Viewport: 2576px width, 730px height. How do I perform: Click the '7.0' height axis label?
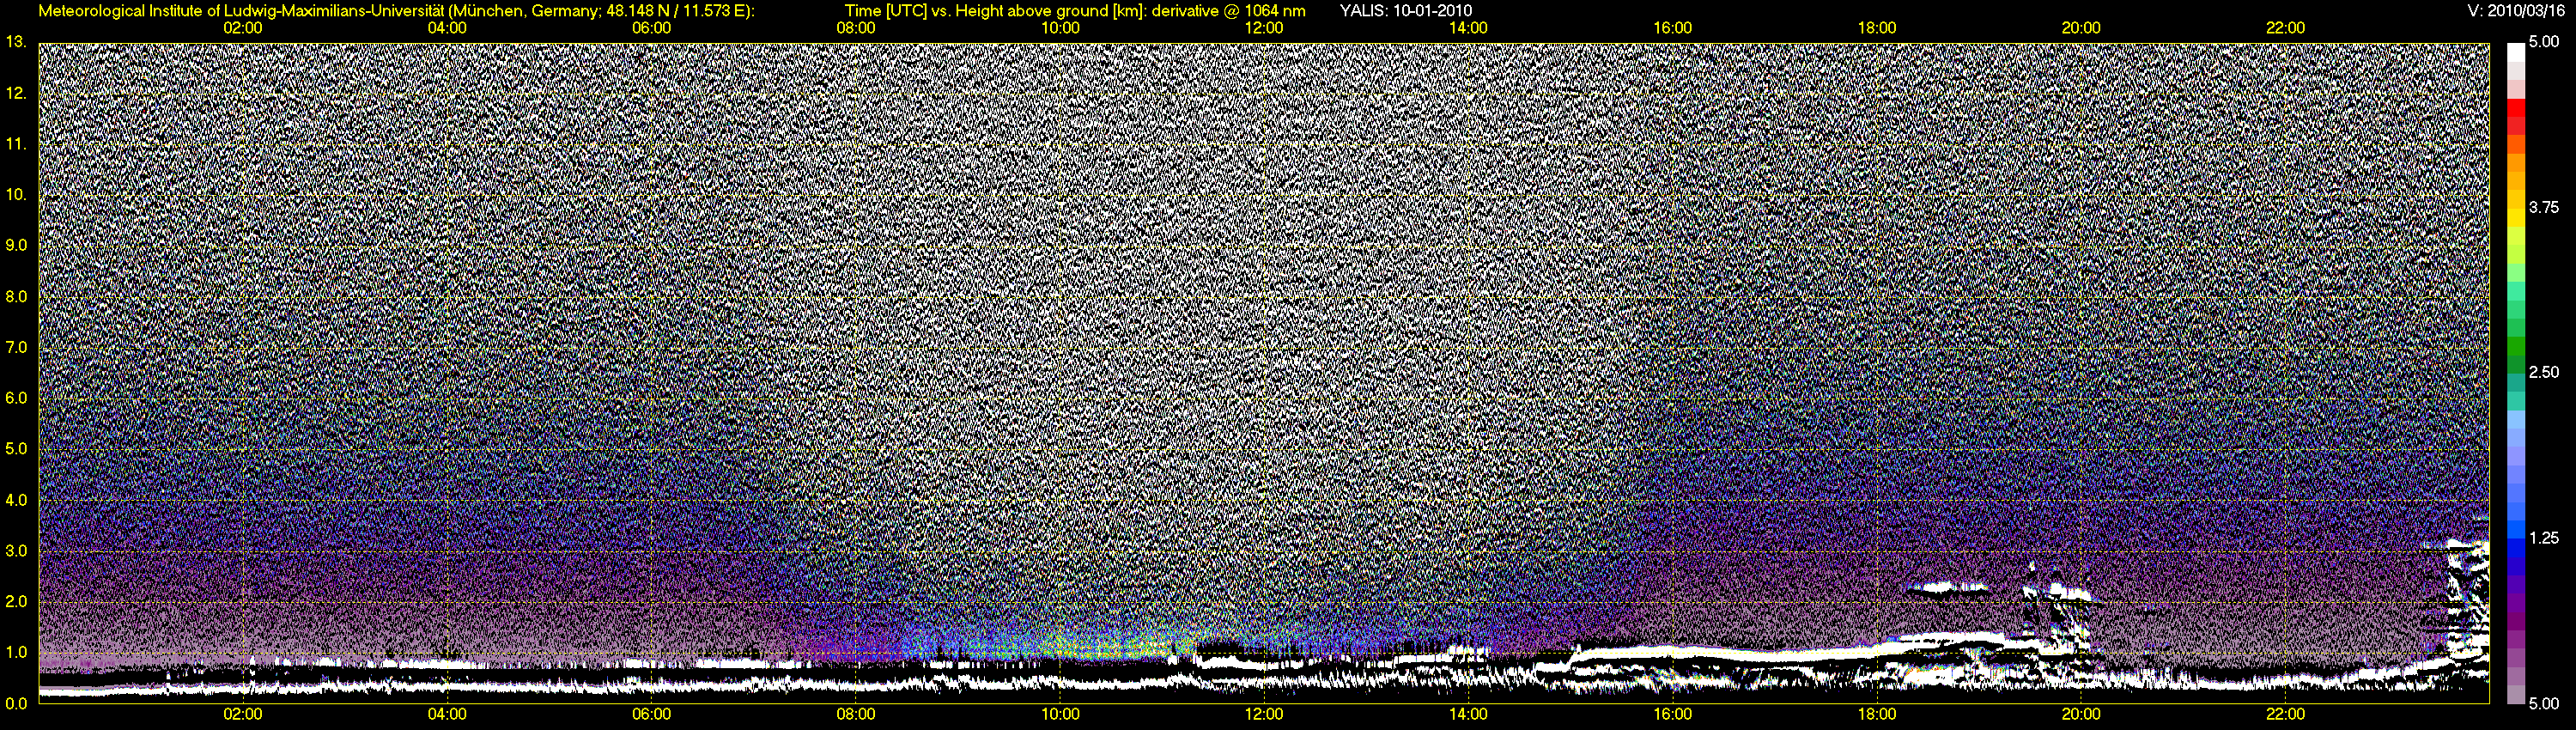coord(15,347)
